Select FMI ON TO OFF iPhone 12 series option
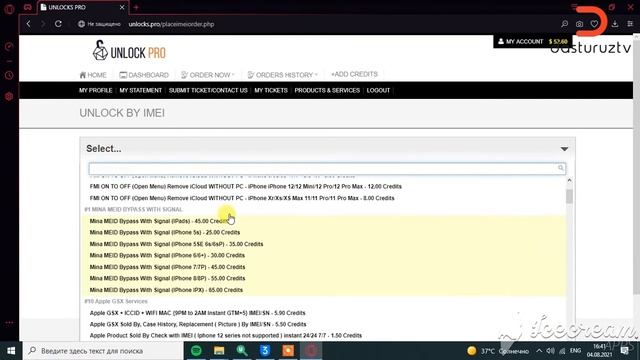The image size is (640, 360). 246,187
